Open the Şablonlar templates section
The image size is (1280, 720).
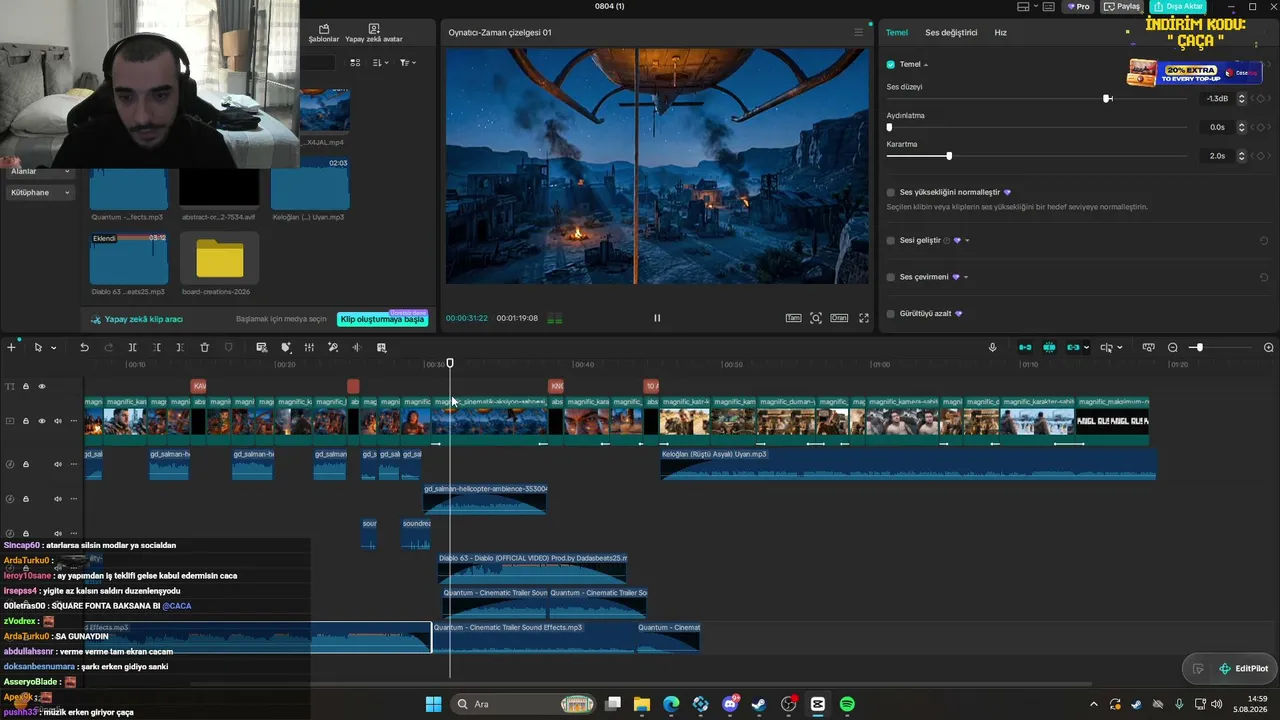click(323, 33)
